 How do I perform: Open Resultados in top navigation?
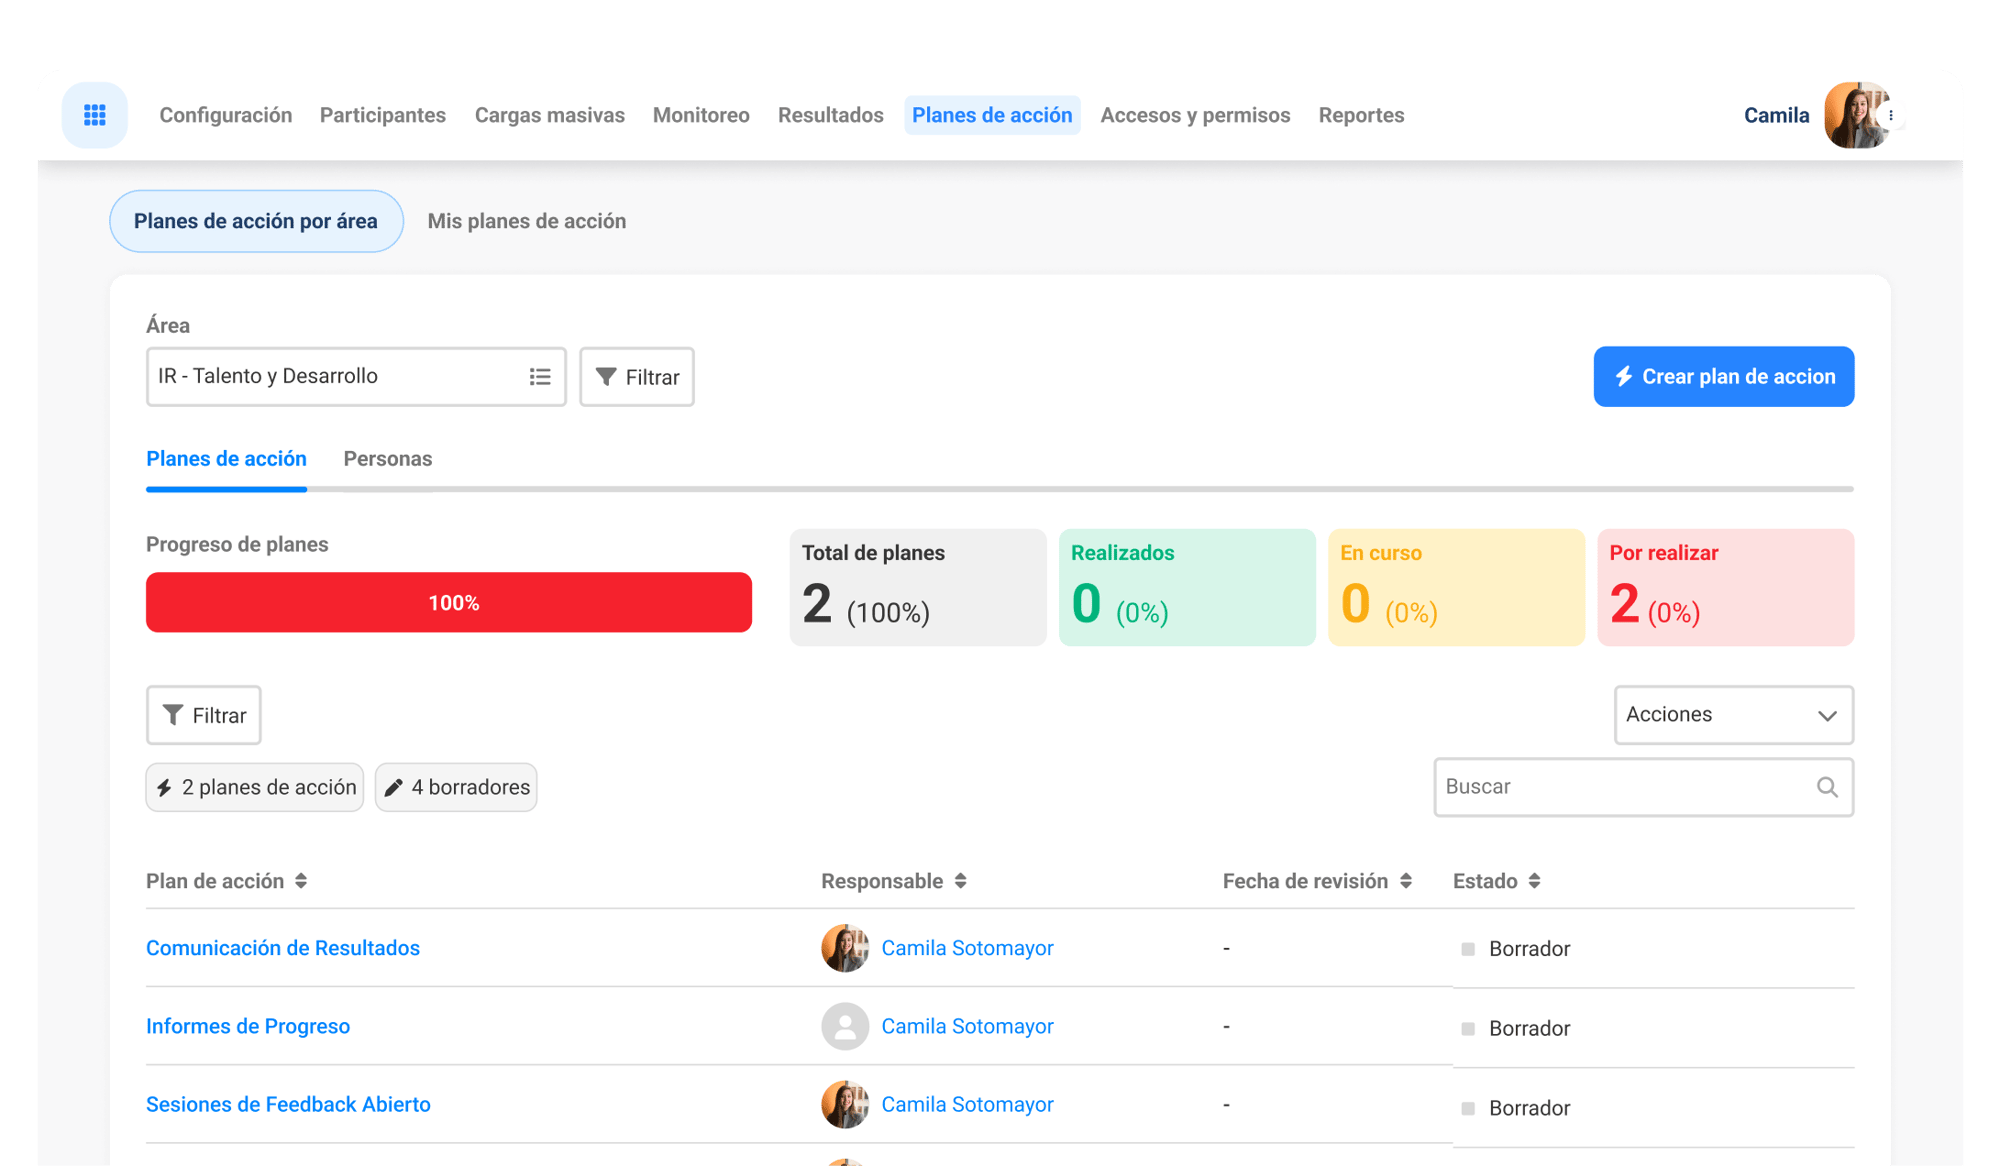(x=830, y=115)
